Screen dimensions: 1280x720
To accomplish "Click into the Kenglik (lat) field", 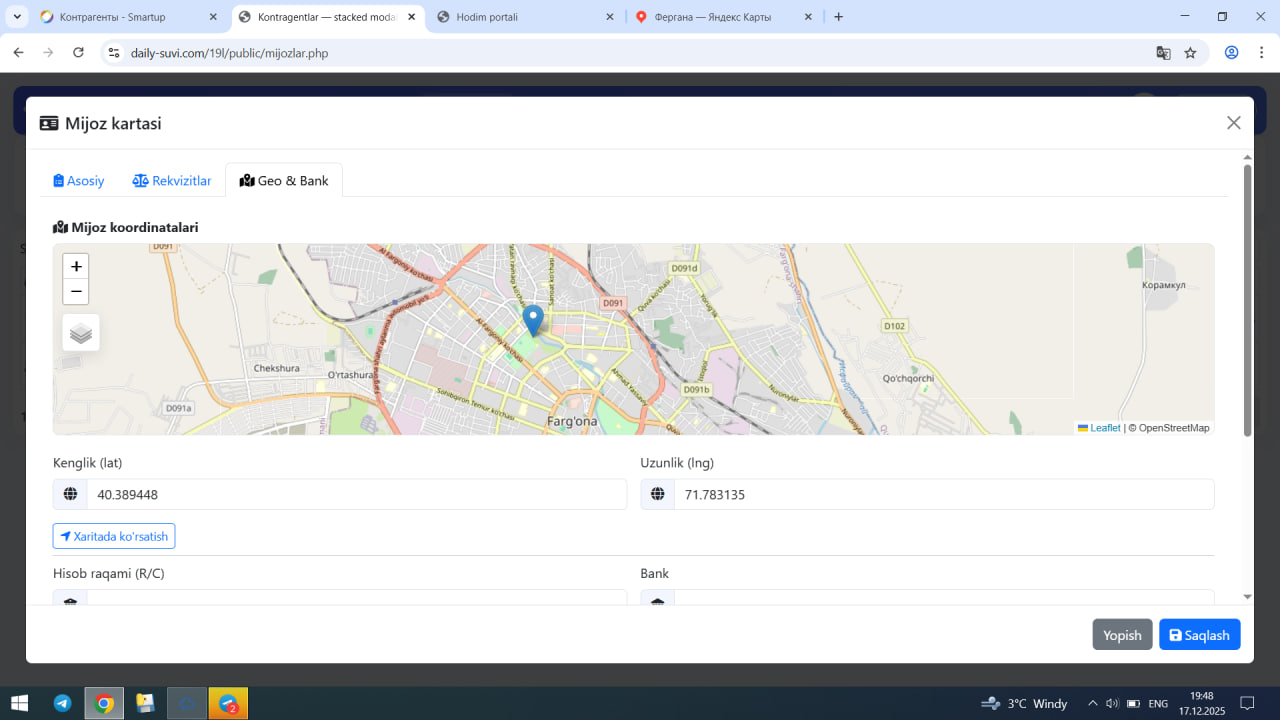I will (356, 495).
